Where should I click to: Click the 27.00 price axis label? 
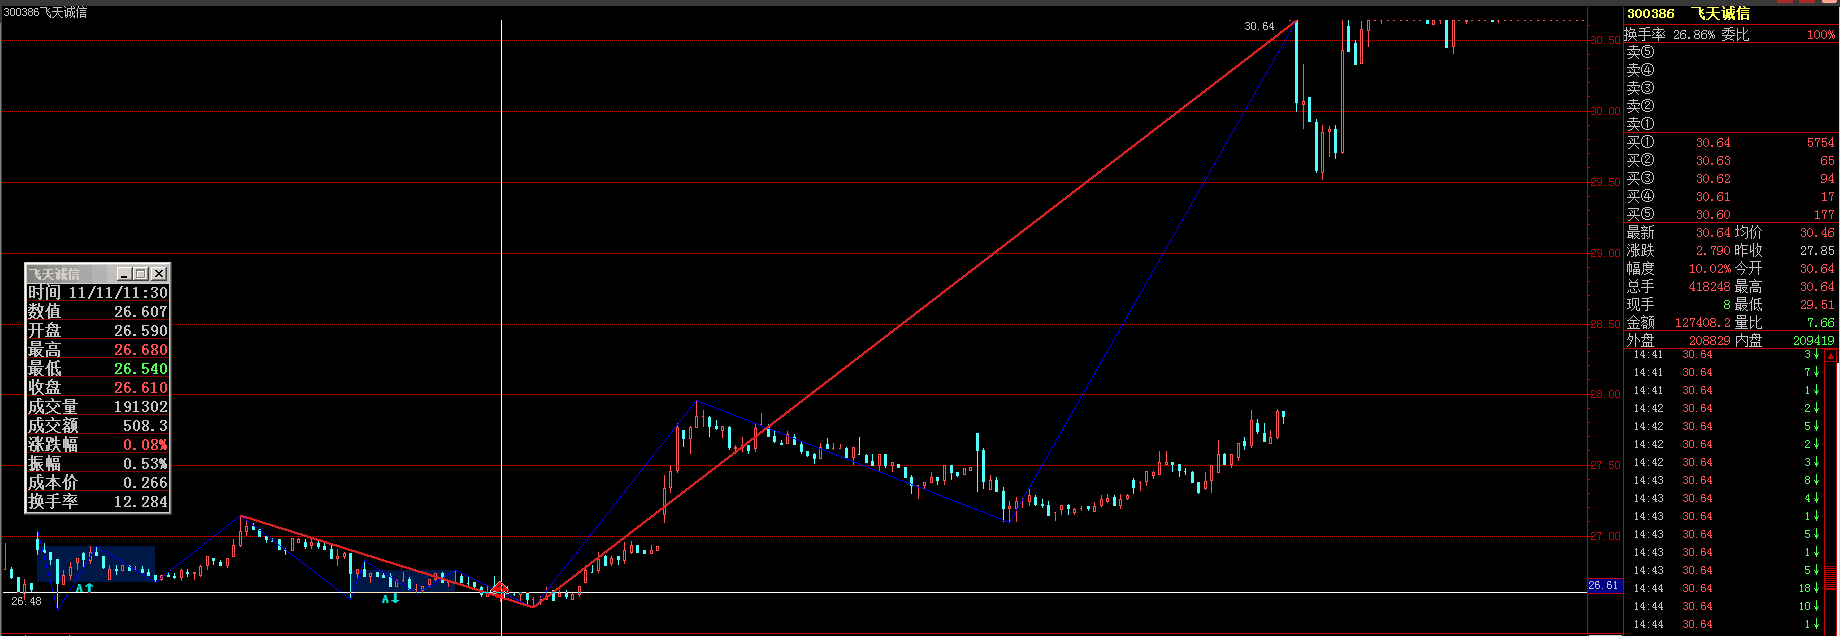[1606, 536]
